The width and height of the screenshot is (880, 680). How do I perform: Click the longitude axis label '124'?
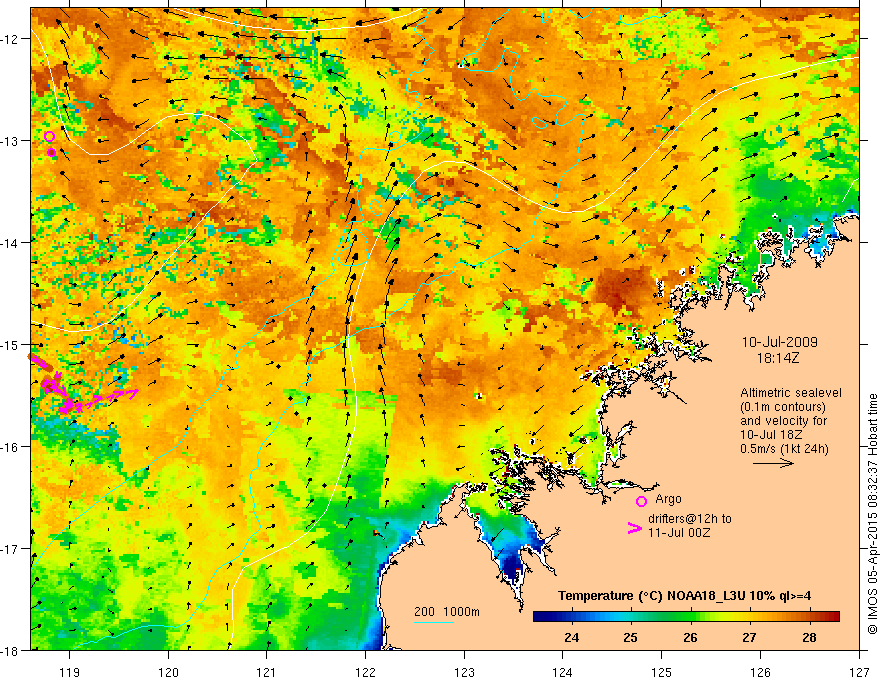click(563, 672)
